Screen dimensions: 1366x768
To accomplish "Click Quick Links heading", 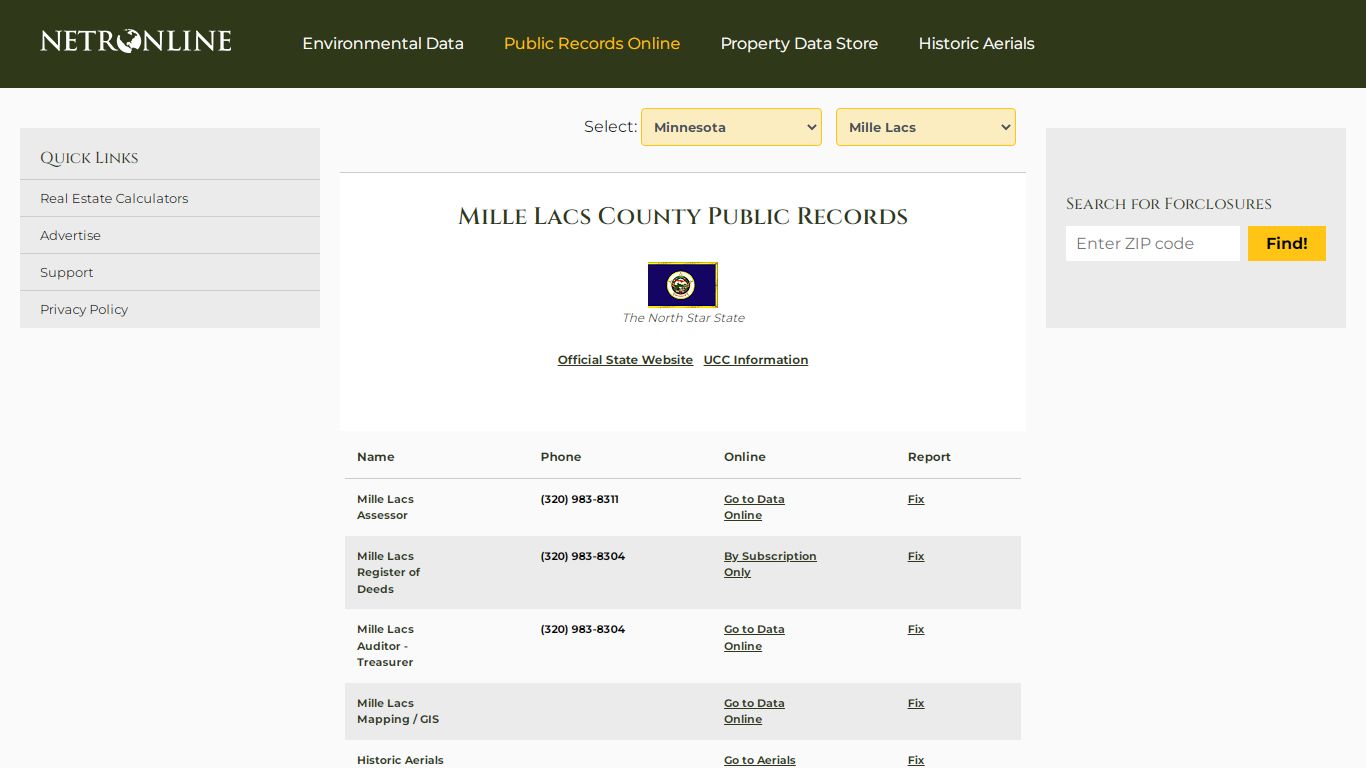I will pyautogui.click(x=89, y=158).
